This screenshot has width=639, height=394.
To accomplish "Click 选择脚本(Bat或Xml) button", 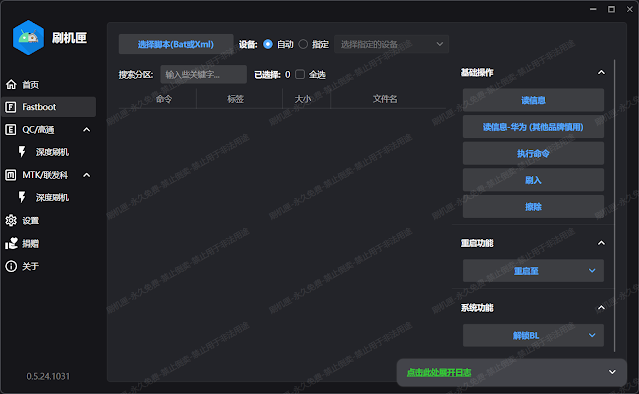I will 176,44.
